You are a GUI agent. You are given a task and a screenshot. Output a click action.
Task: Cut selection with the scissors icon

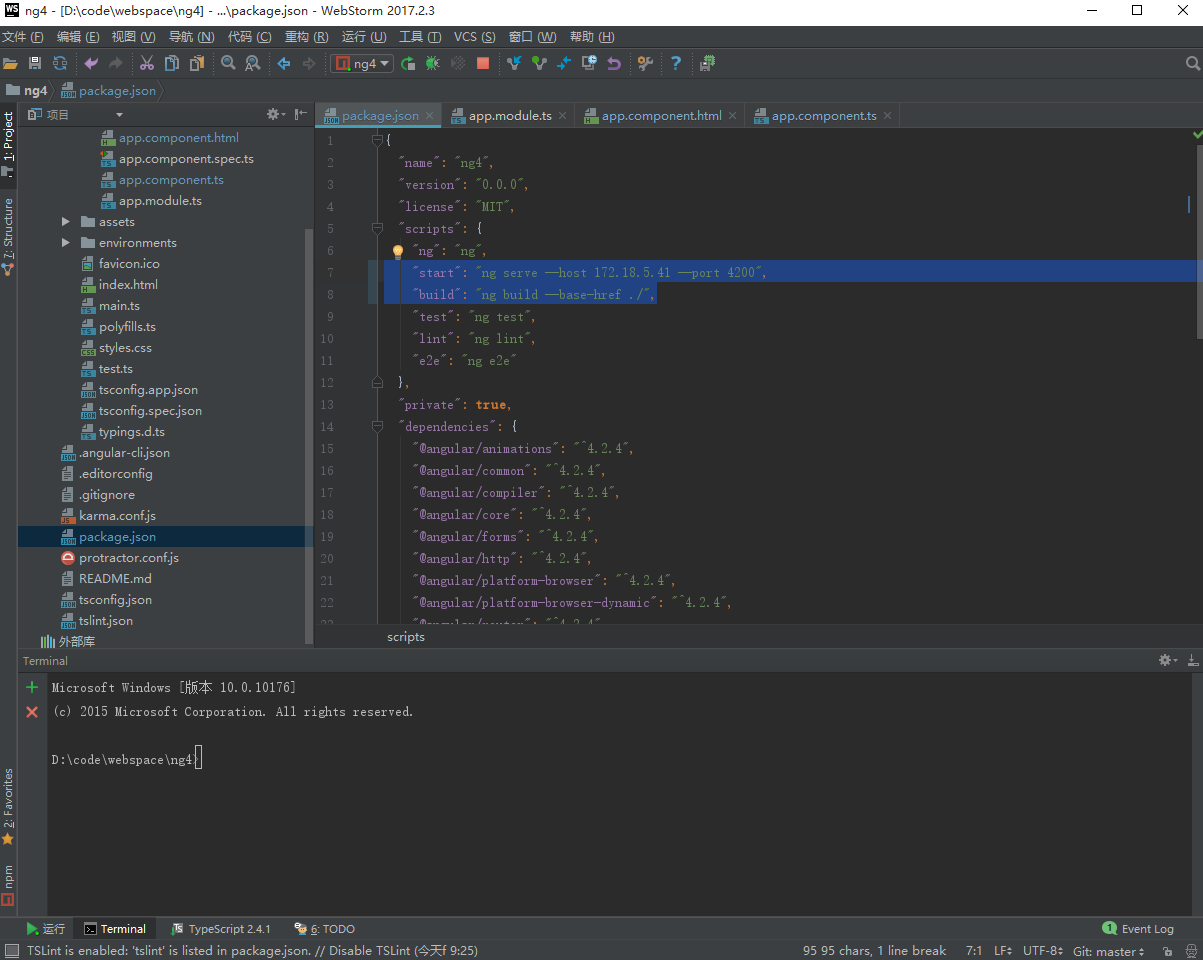click(147, 63)
